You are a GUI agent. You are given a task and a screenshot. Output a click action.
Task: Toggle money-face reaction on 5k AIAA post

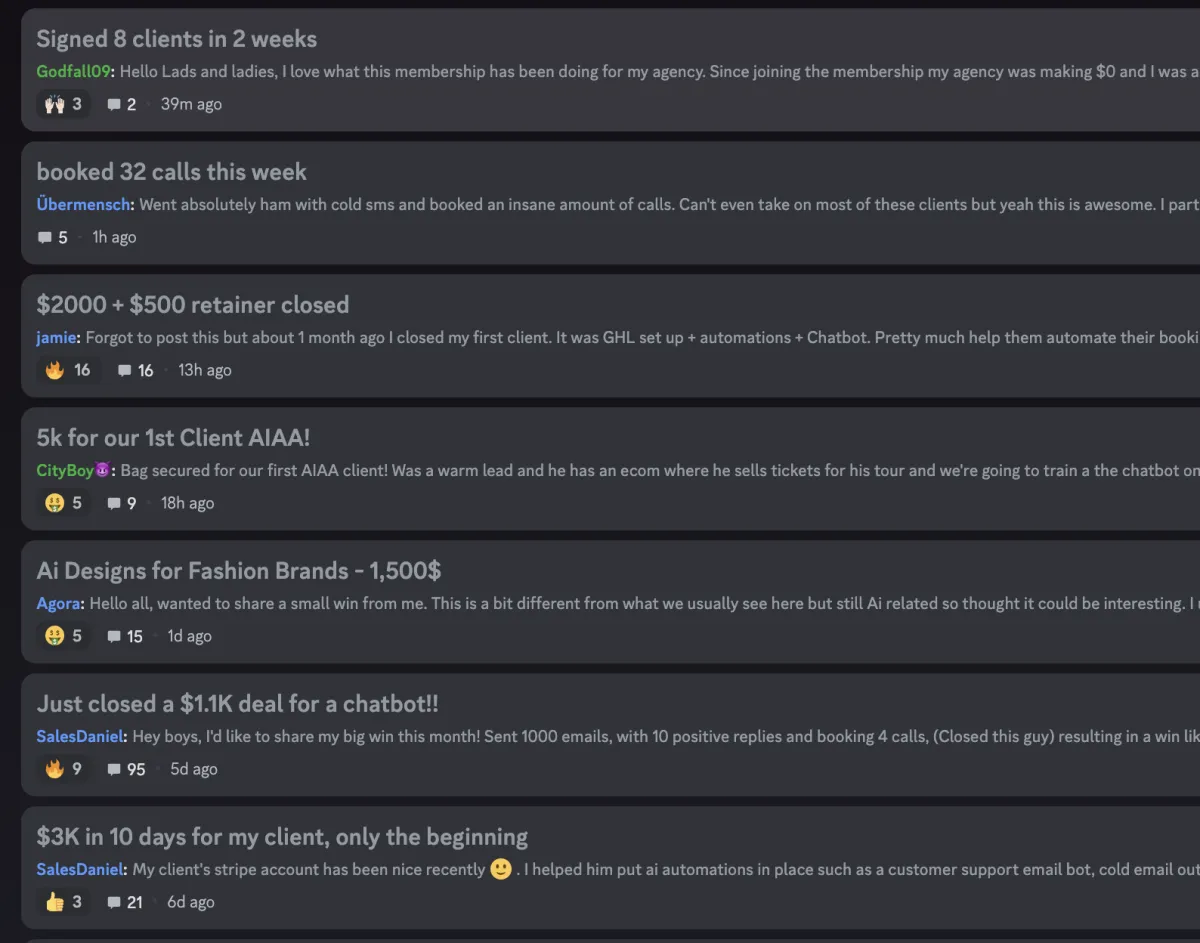coord(64,503)
